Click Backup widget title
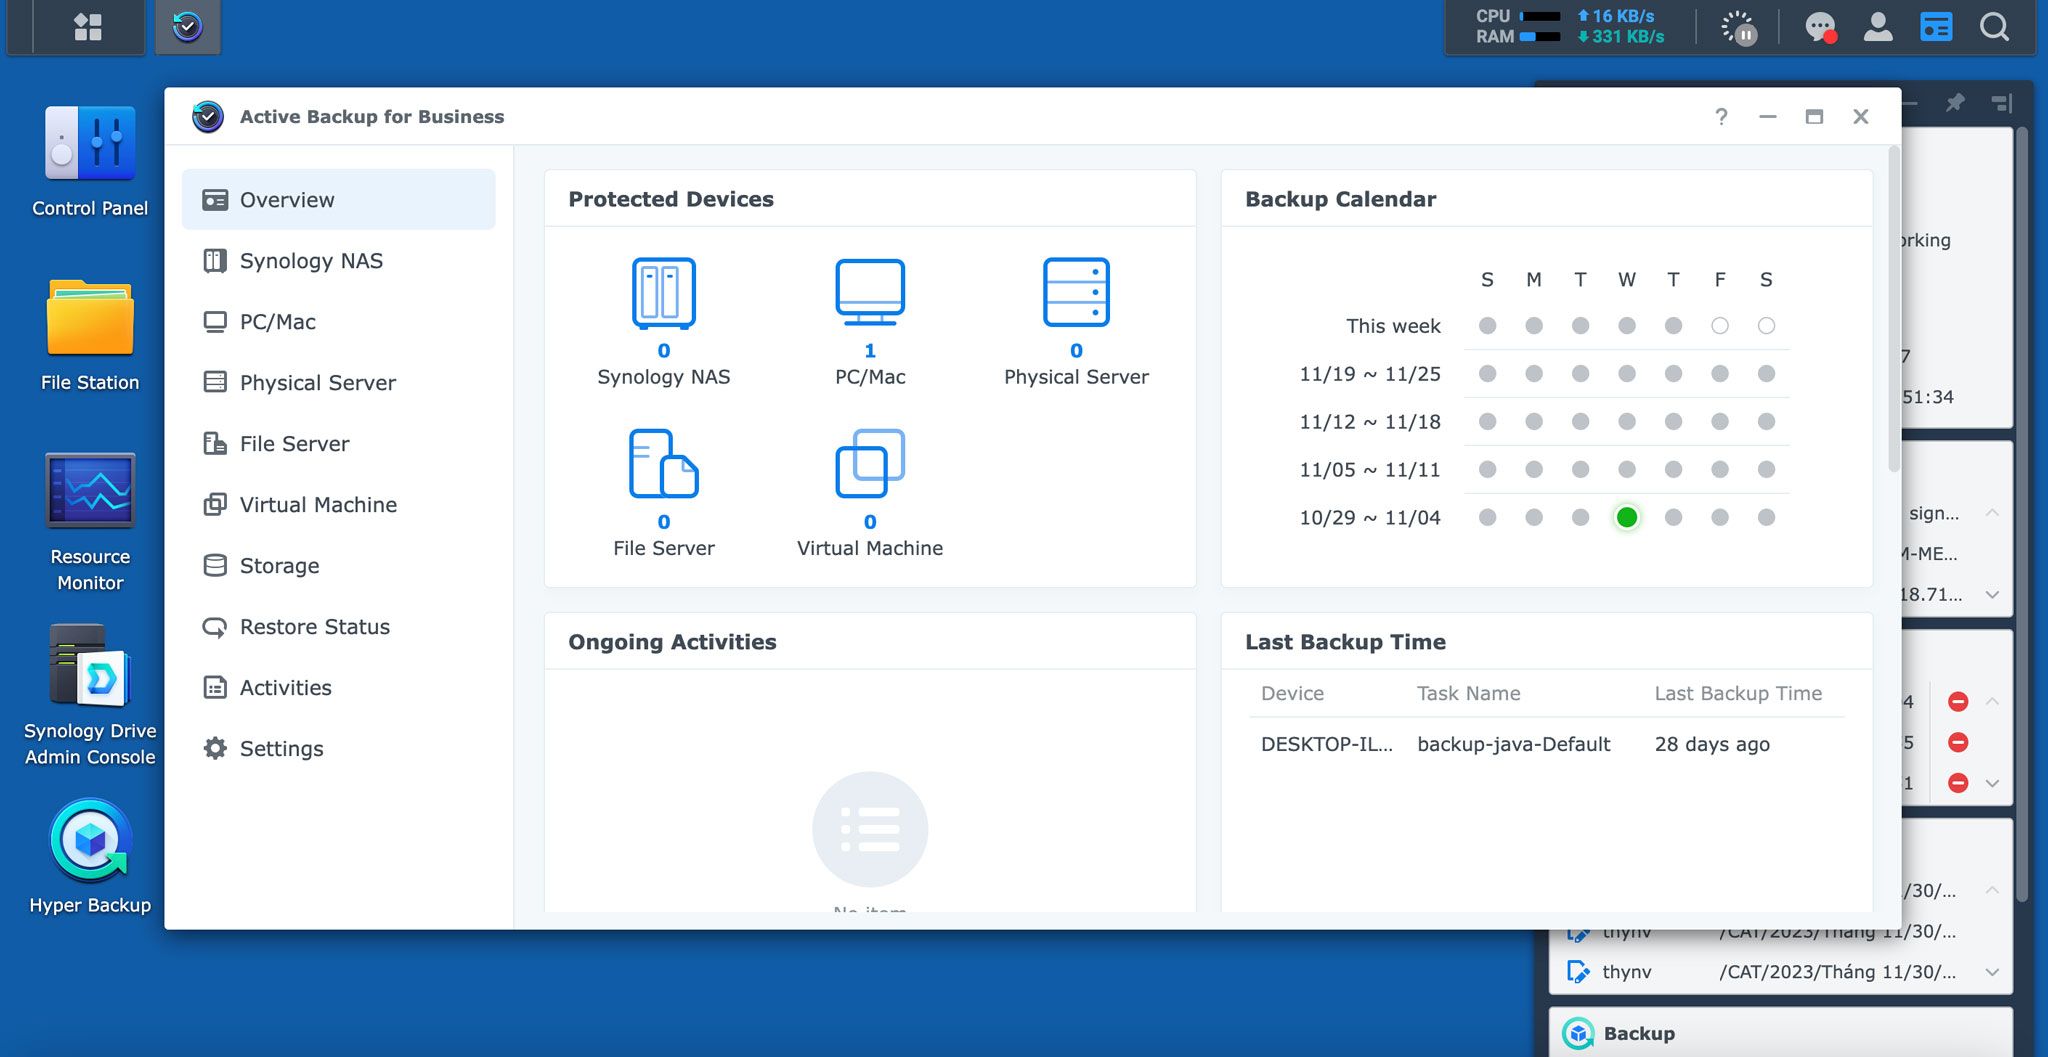2048x1057 pixels. [1639, 1034]
